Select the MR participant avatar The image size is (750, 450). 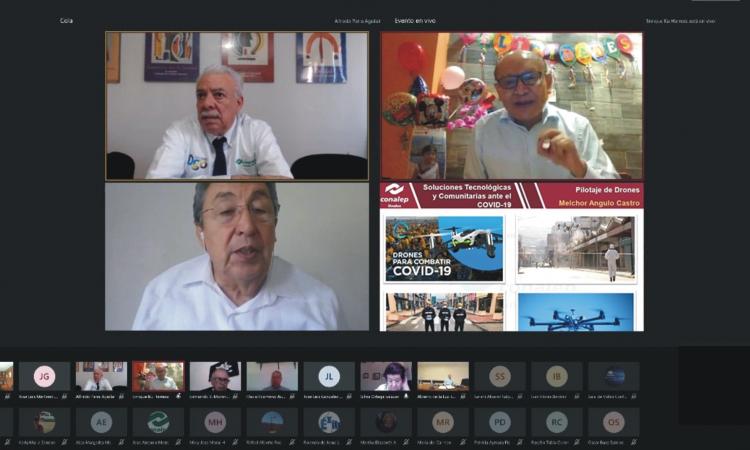[x=443, y=422]
